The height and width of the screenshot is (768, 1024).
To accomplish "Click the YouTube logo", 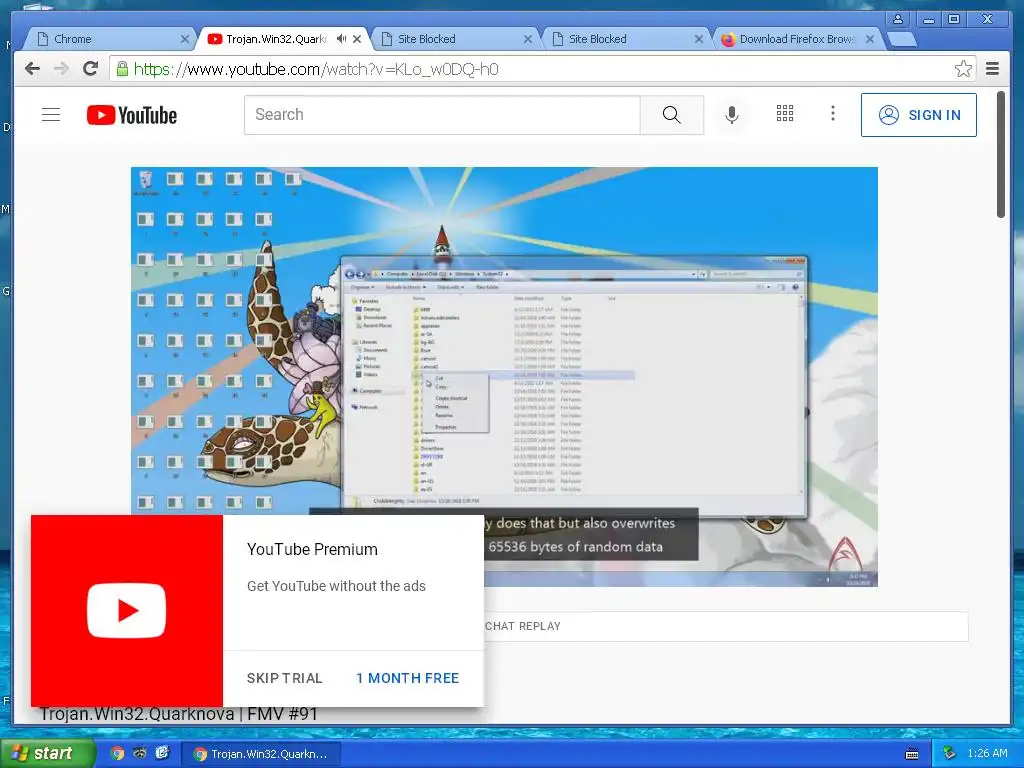I will click(x=131, y=115).
